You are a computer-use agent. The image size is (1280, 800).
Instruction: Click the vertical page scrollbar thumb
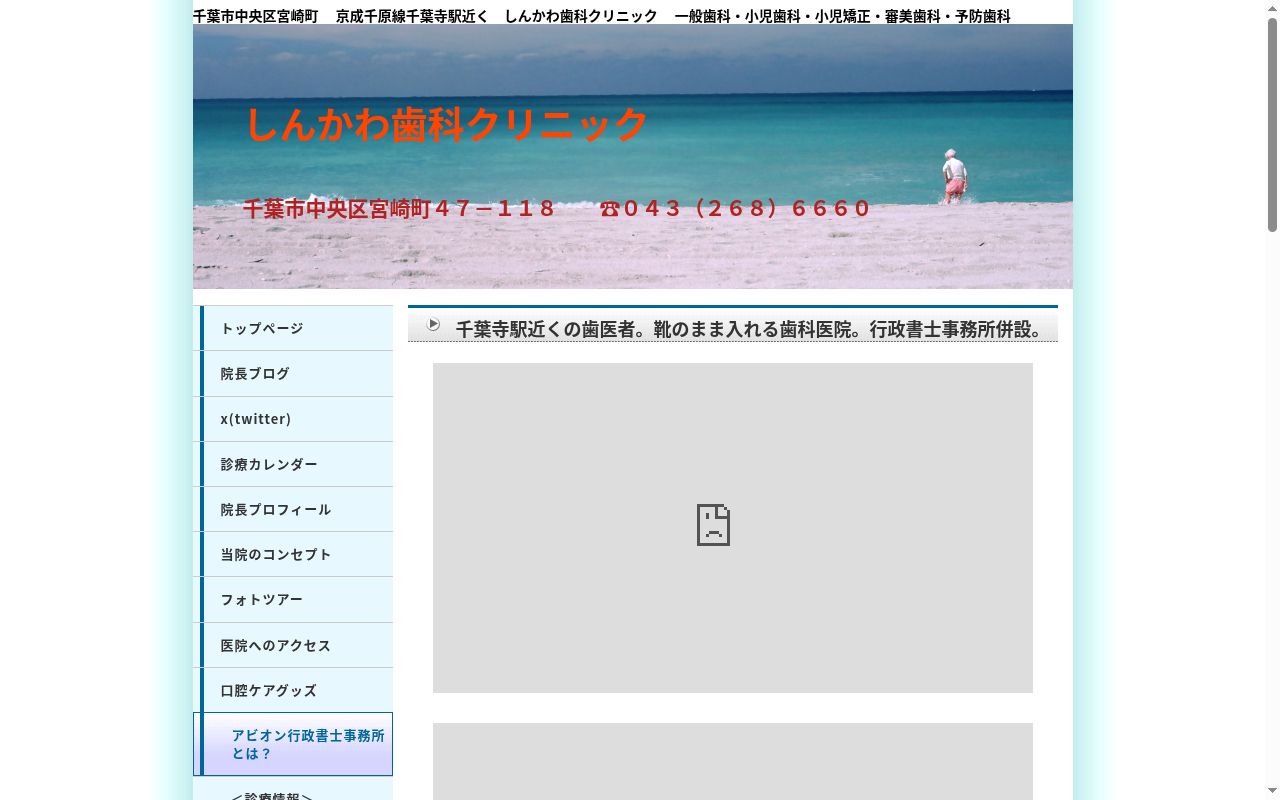1272,125
